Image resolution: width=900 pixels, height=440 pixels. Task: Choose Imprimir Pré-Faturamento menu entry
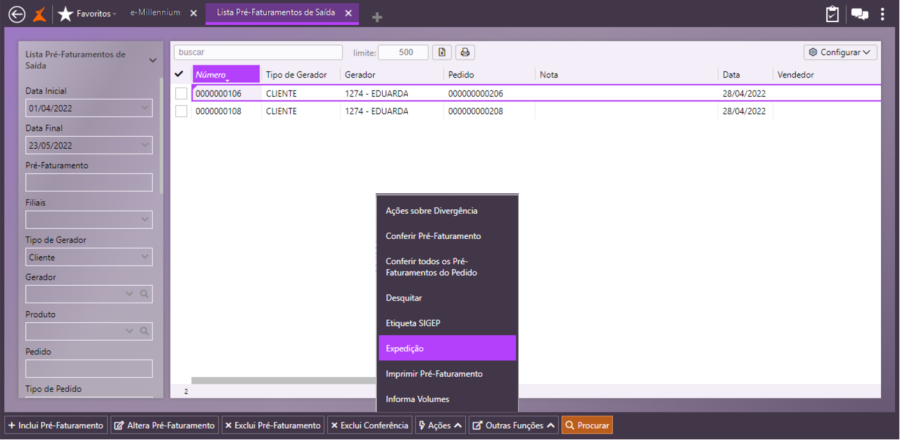[448, 373]
